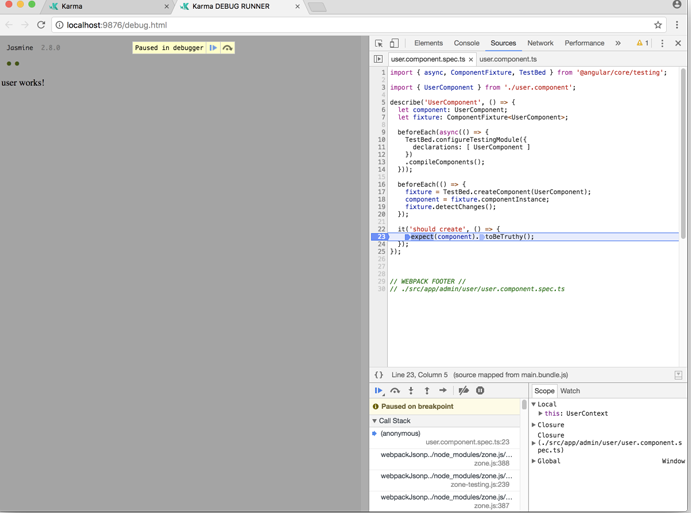Open a new browser tab
The width and height of the screenshot is (691, 513).
coord(317,7)
